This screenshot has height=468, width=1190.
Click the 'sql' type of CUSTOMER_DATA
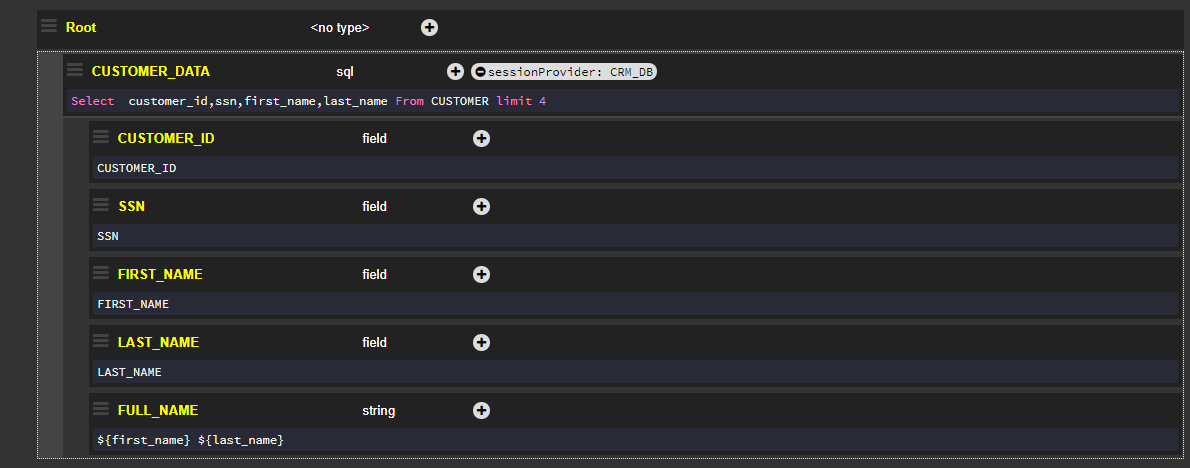(x=345, y=72)
